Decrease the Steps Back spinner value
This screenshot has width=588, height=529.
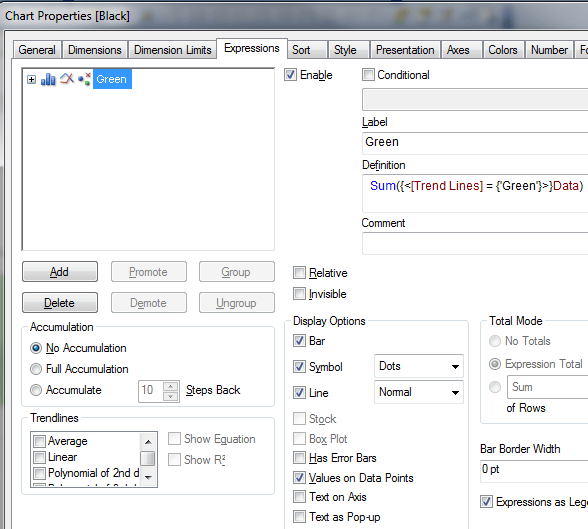[x=171, y=396]
